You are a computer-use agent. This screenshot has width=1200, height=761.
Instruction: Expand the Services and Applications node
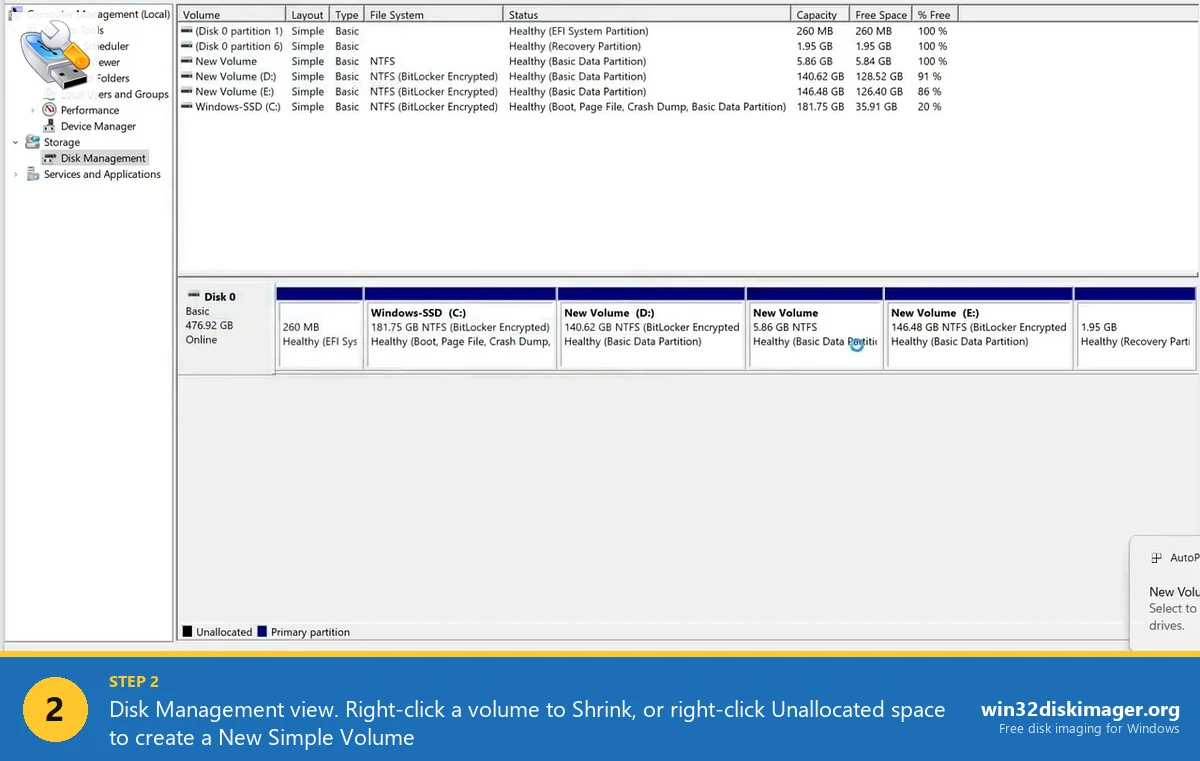point(15,173)
